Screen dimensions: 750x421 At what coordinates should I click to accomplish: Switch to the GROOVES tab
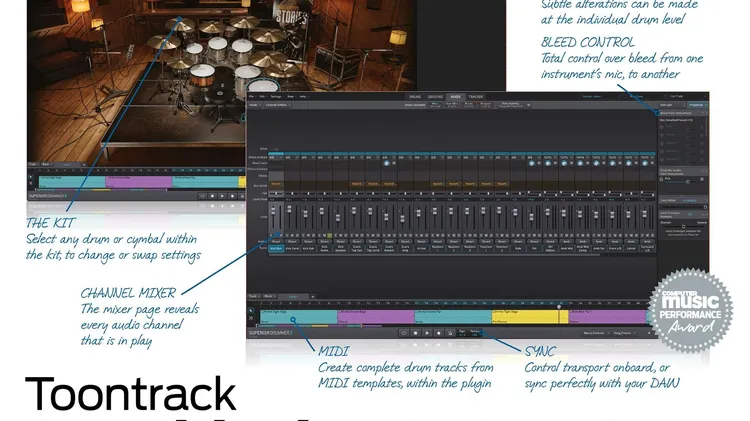pos(435,97)
